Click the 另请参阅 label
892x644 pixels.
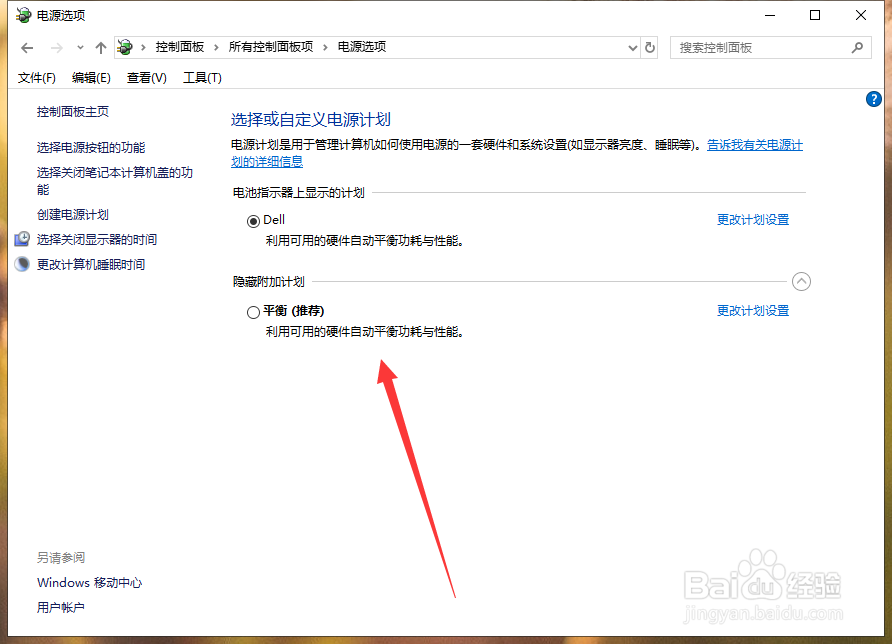tap(61, 558)
